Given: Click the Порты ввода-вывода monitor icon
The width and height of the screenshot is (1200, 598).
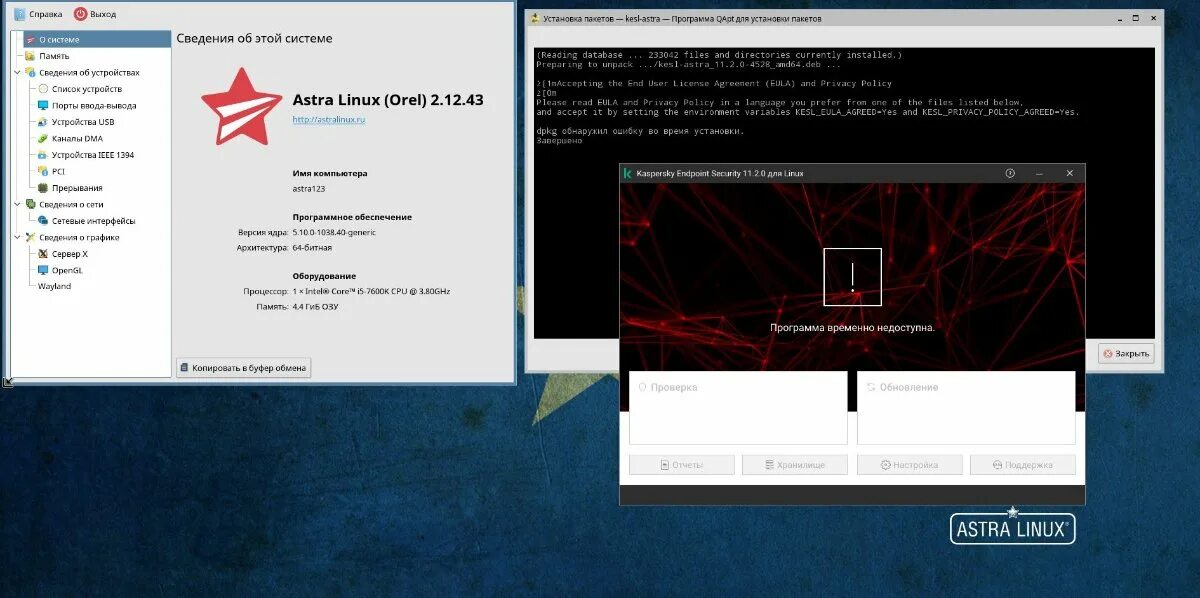Looking at the screenshot, I should tap(43, 105).
